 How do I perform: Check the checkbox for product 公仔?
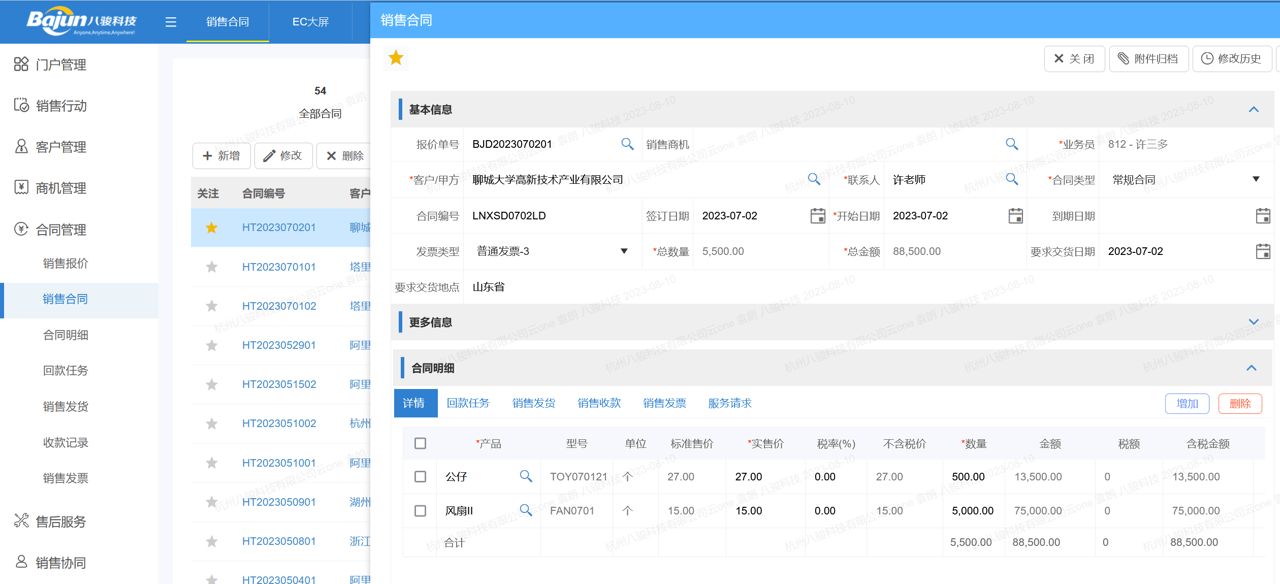coord(420,477)
